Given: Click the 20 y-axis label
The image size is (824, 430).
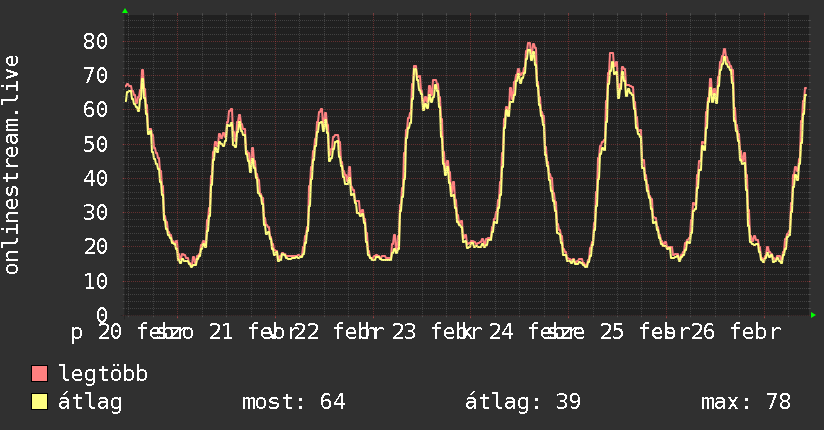Looking at the screenshot, I should pyautogui.click(x=96, y=247).
